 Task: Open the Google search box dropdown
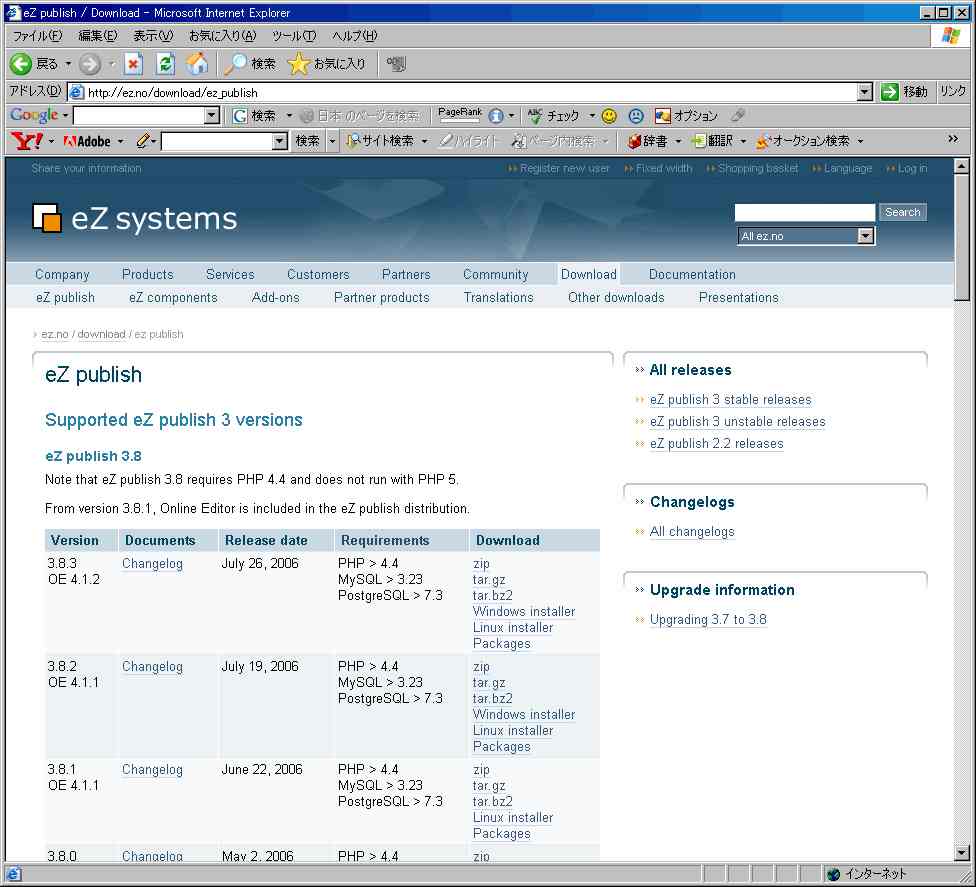coord(212,116)
